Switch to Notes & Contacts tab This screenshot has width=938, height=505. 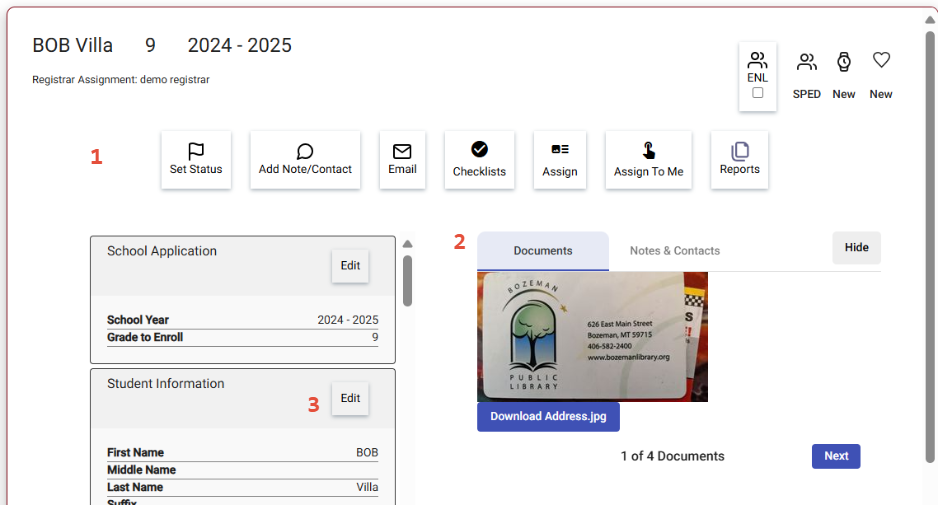click(675, 251)
